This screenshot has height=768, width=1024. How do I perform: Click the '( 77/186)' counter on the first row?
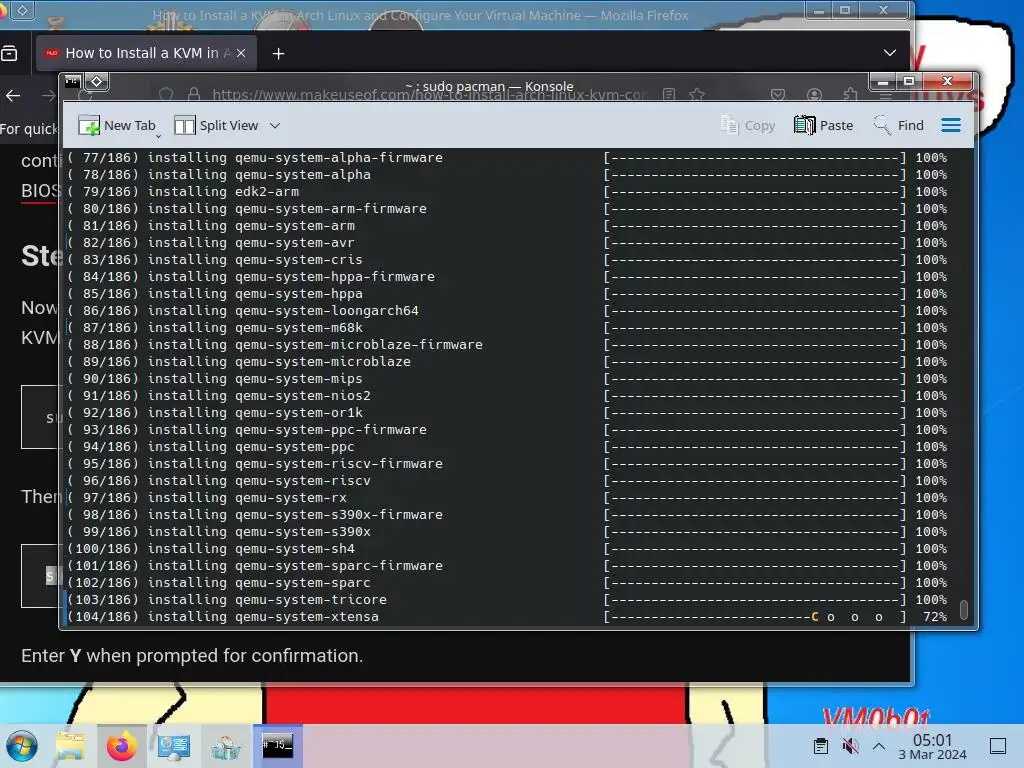pyautogui.click(x=103, y=157)
